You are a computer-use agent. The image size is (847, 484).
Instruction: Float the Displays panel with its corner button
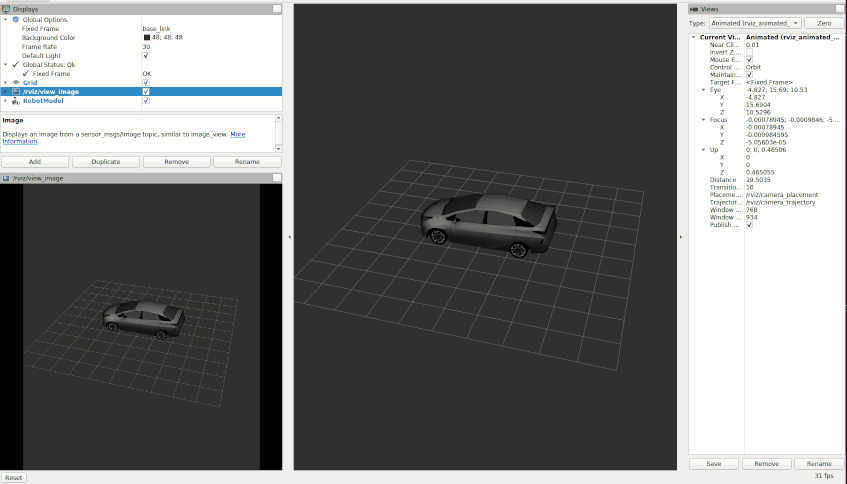click(x=277, y=9)
